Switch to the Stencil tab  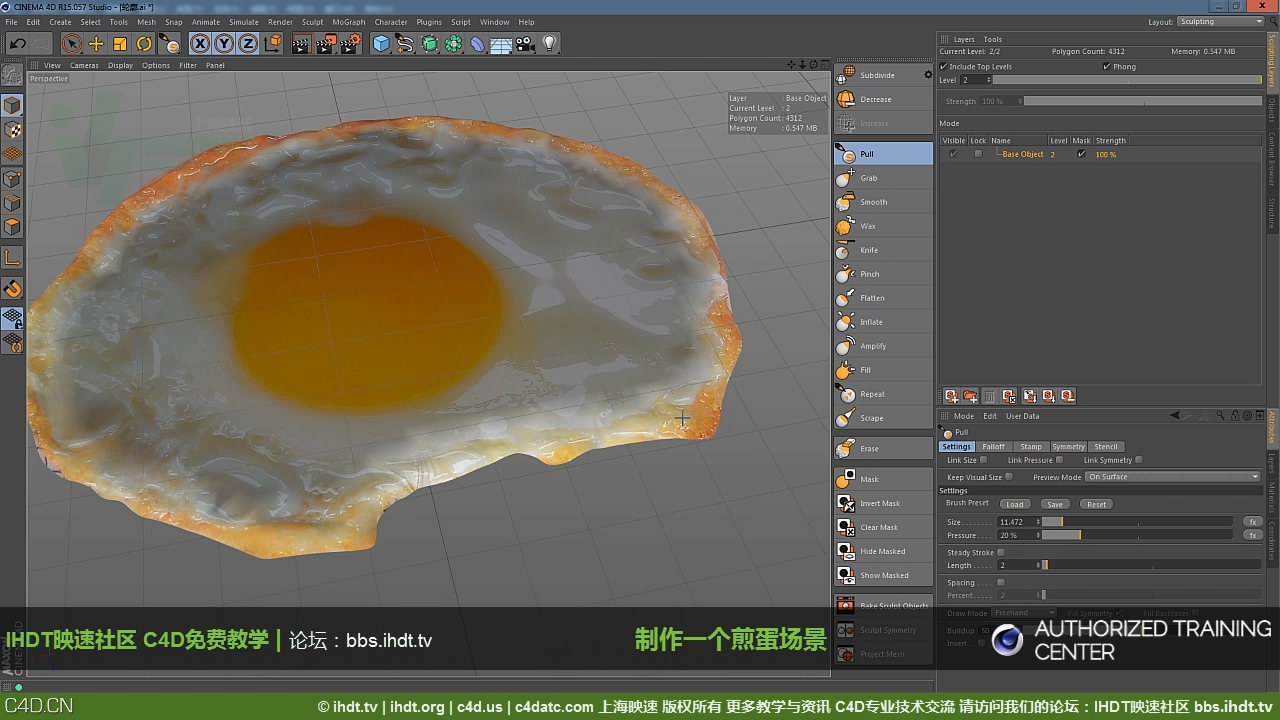(1106, 447)
